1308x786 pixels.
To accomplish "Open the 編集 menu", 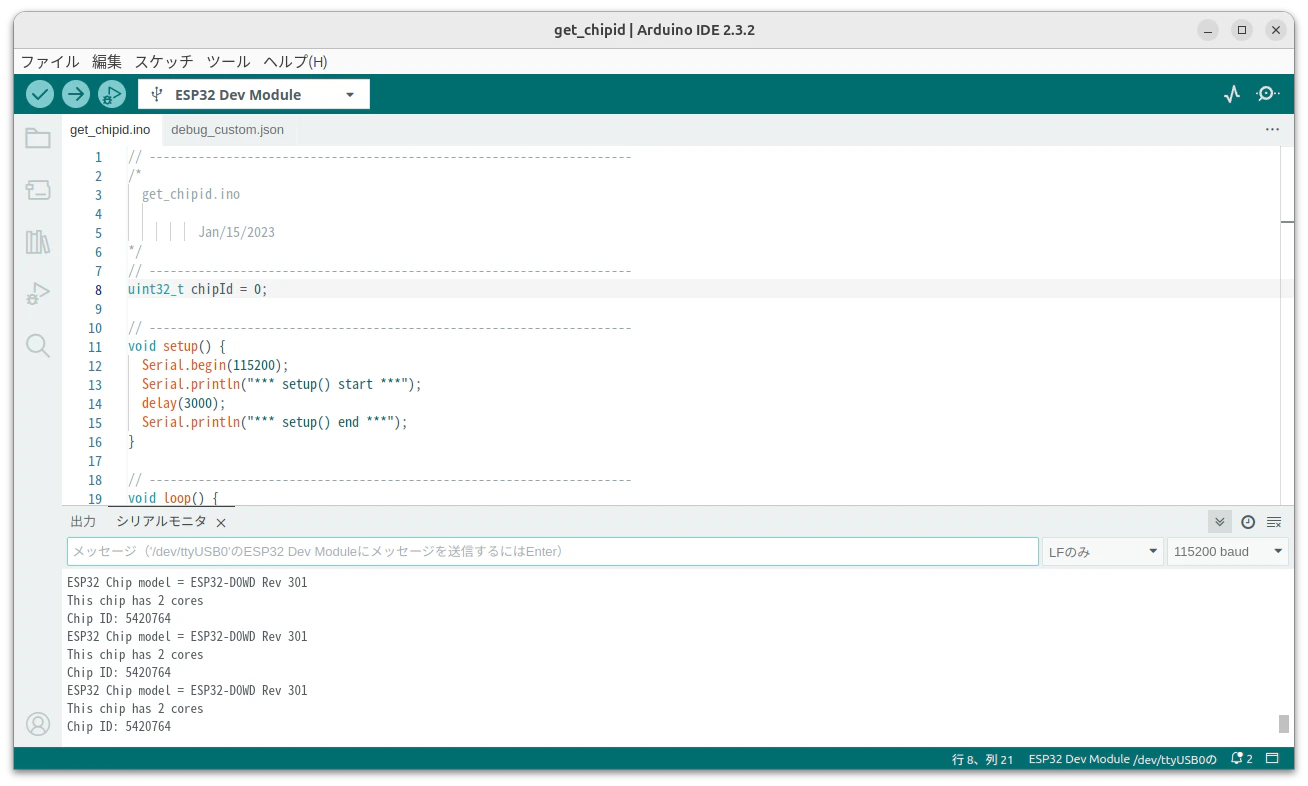I will coord(107,61).
